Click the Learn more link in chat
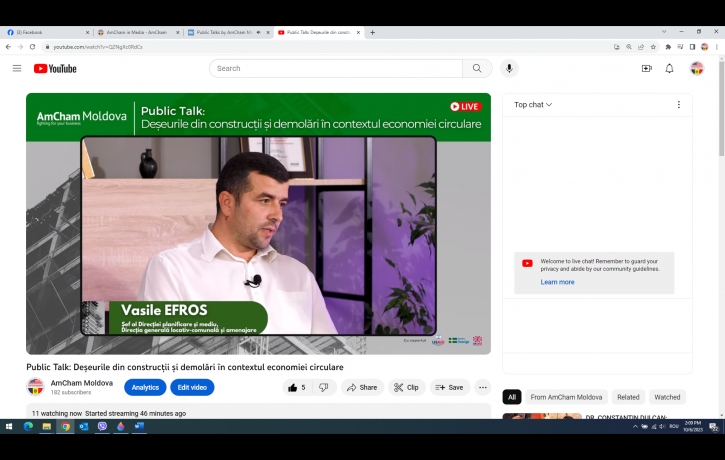The height and width of the screenshot is (460, 725). (557, 282)
